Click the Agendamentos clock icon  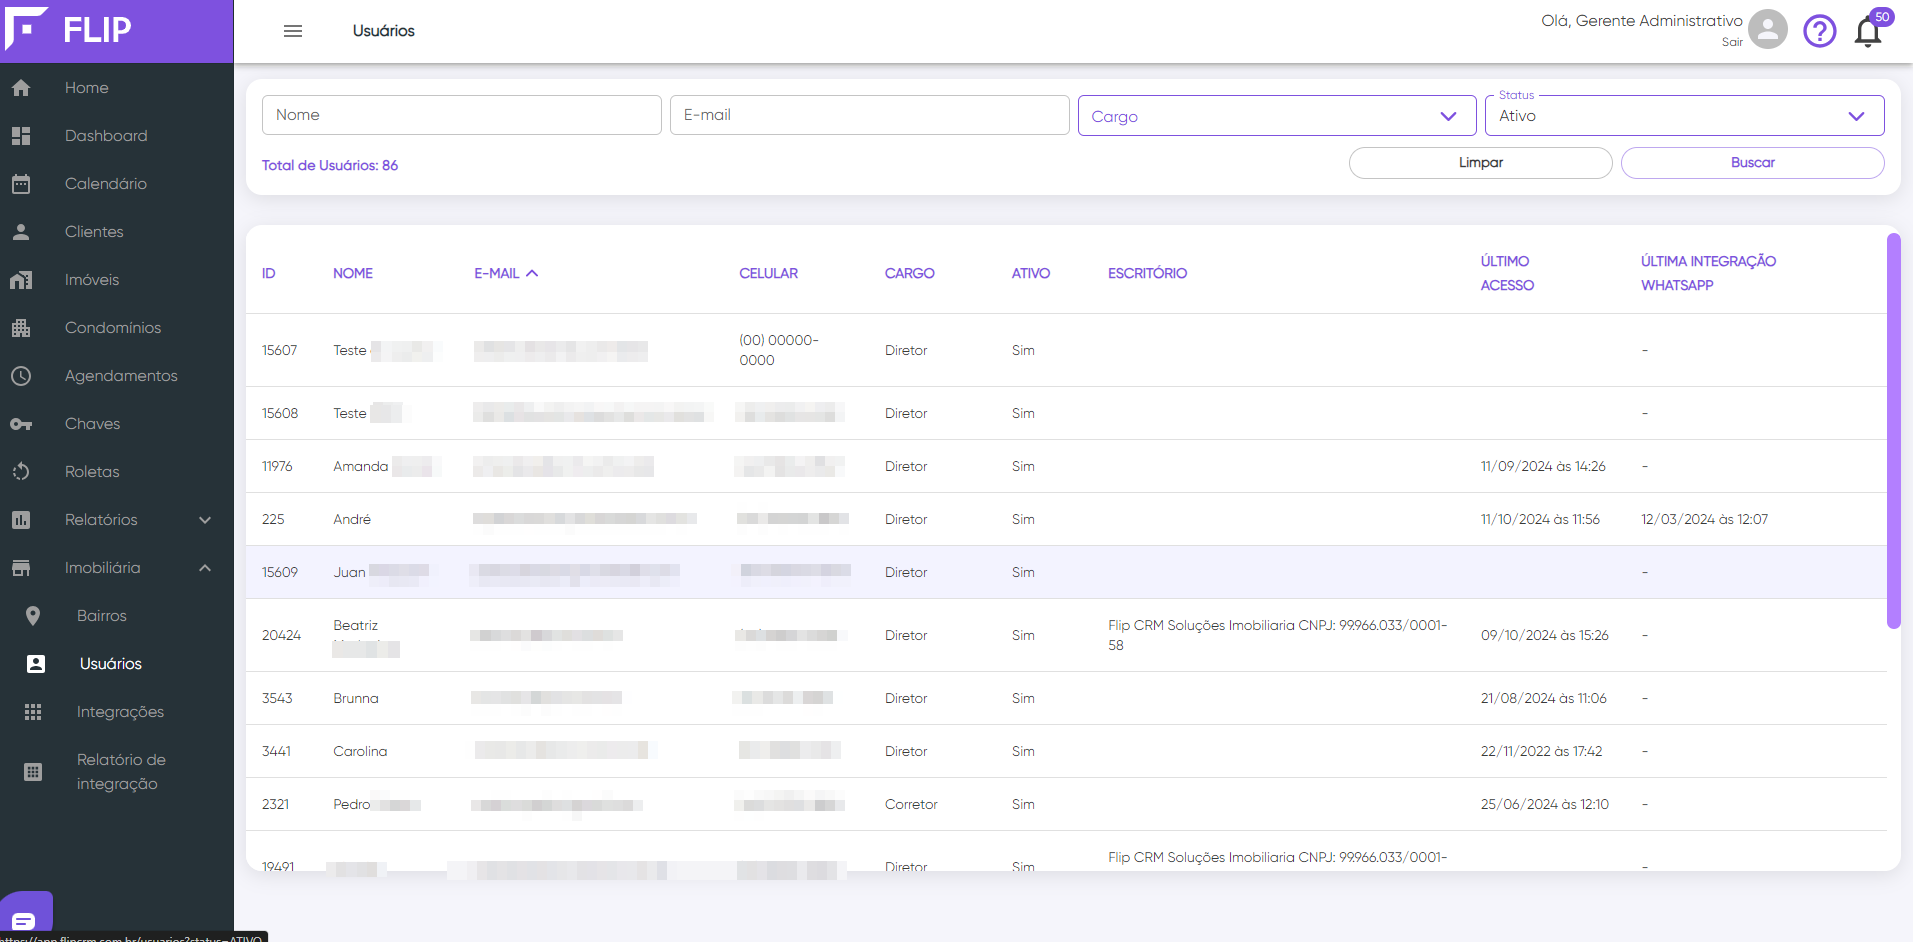21,376
